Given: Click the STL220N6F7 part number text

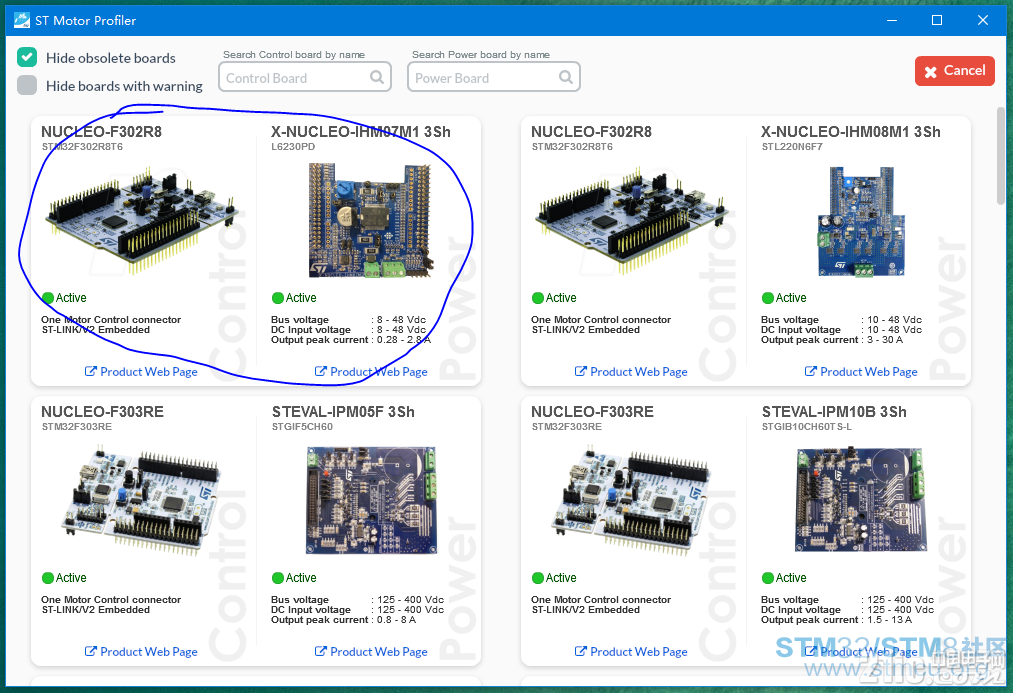Looking at the screenshot, I should pos(792,147).
